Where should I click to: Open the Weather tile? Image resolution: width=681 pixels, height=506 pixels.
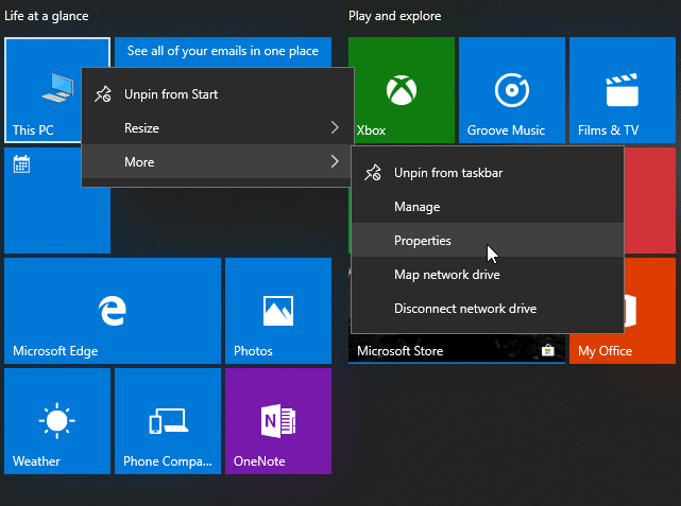pos(57,421)
